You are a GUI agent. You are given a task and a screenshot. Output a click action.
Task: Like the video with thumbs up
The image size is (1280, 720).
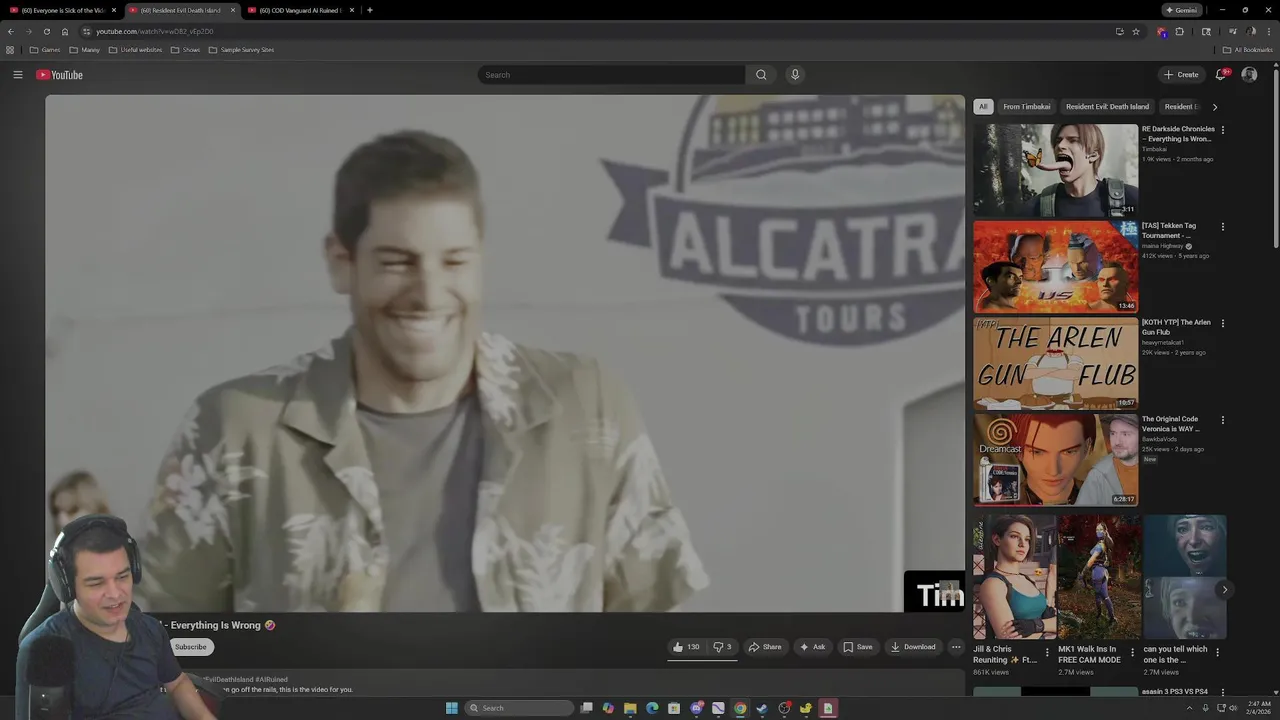tap(686, 647)
